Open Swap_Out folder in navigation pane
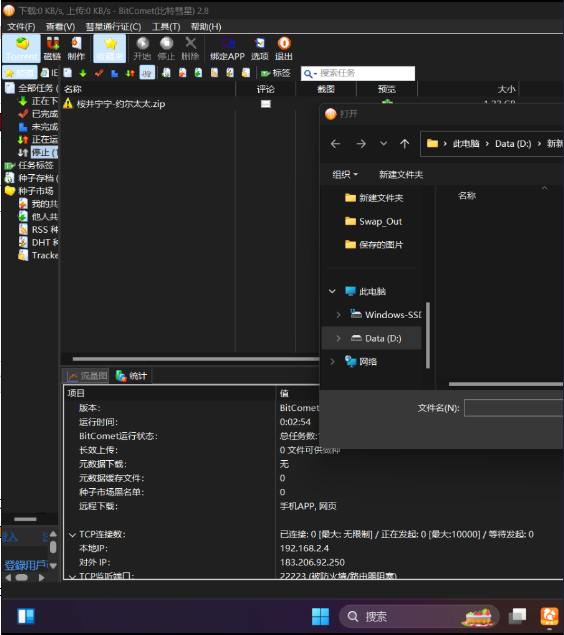 373,222
